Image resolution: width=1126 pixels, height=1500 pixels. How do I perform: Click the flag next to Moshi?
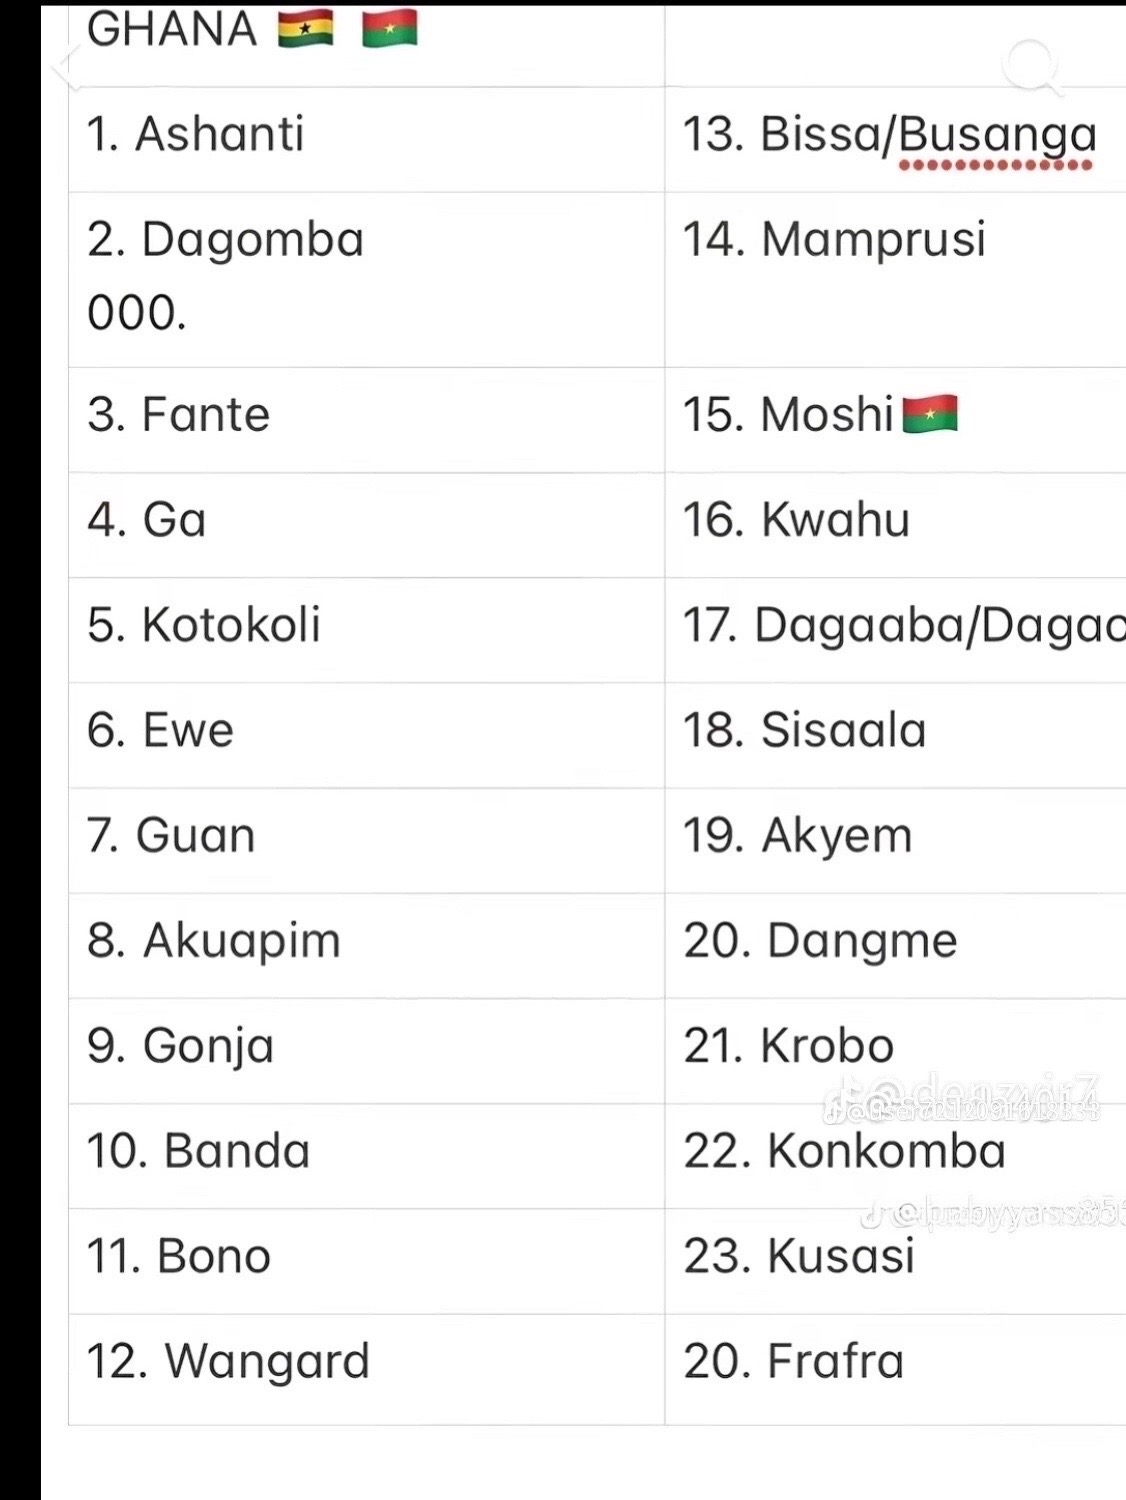click(930, 414)
